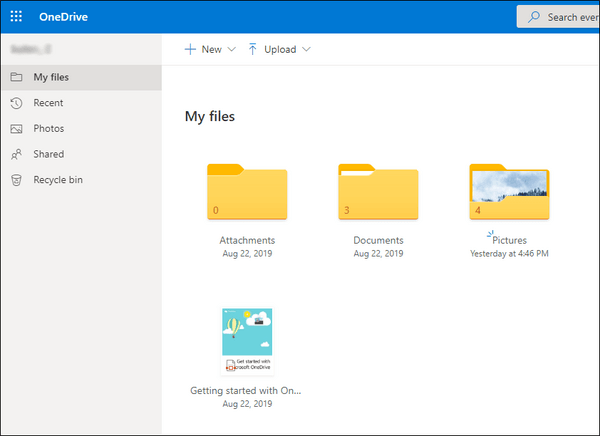Viewport: 600px width, 436px height.
Task: Click the Recycle bin icon
Action: [15, 181]
